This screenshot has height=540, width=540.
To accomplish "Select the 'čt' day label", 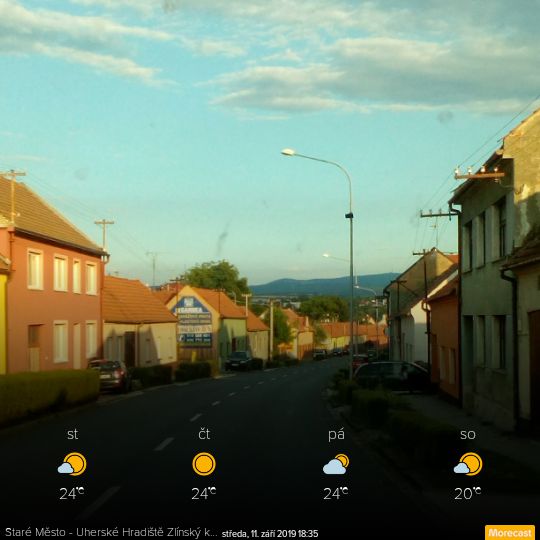I will coord(204,434).
